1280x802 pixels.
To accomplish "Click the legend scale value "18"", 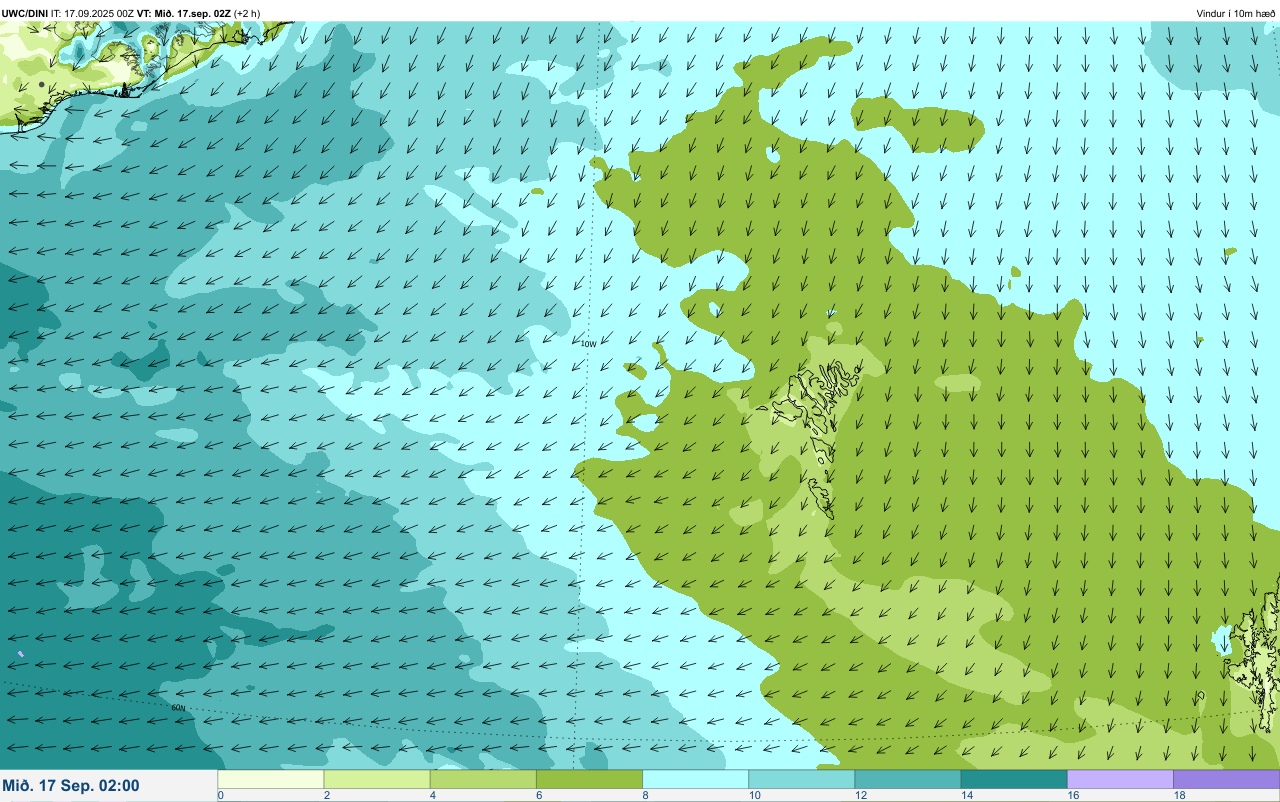I will [x=1179, y=795].
